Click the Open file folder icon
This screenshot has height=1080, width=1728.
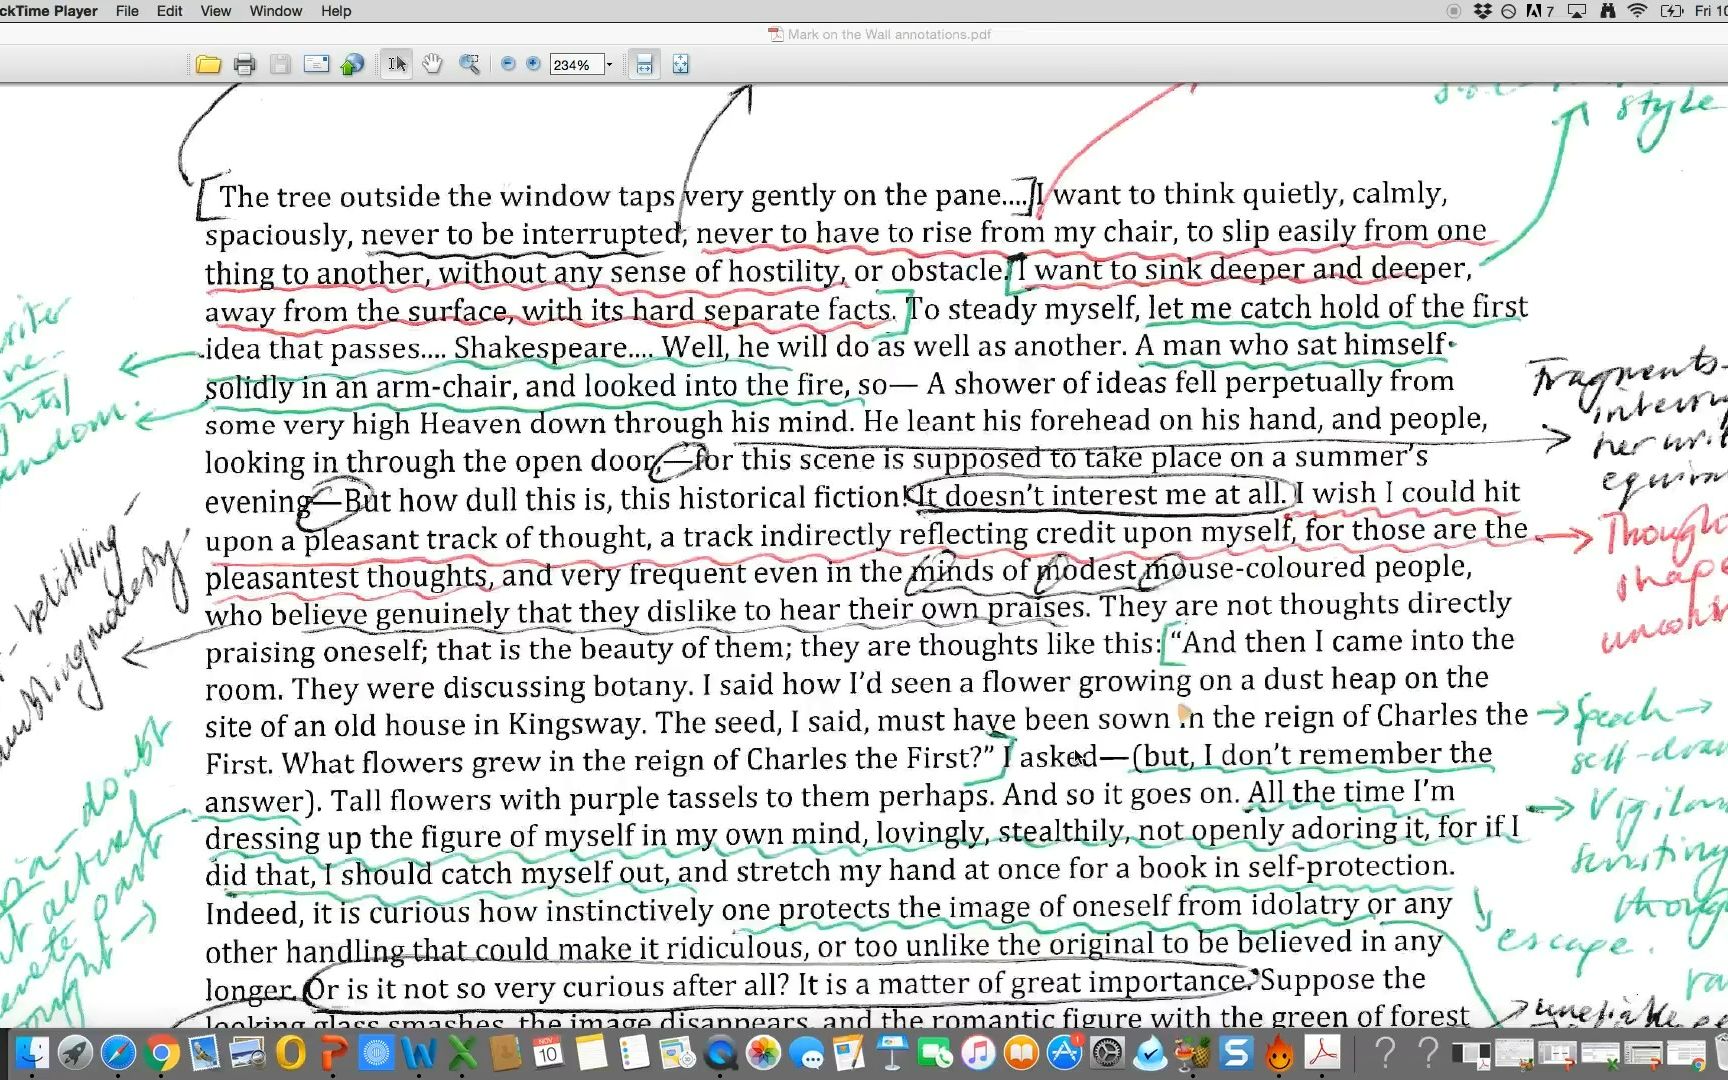(x=208, y=65)
